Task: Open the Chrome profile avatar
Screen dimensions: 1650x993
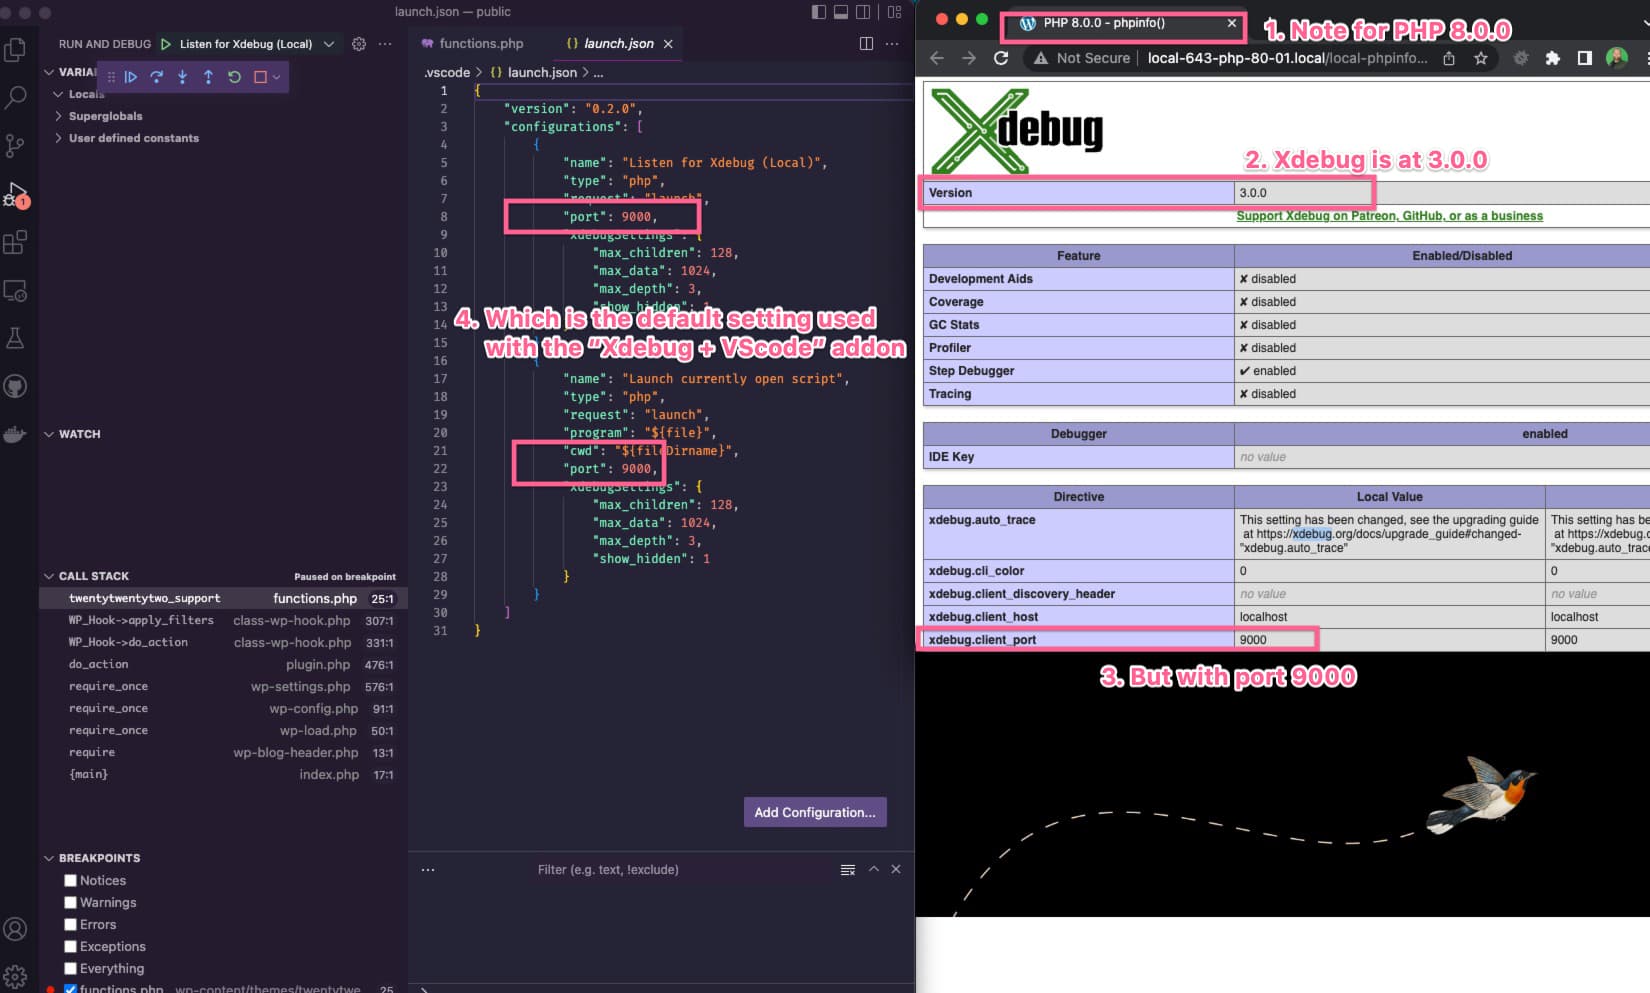Action: (x=1617, y=58)
